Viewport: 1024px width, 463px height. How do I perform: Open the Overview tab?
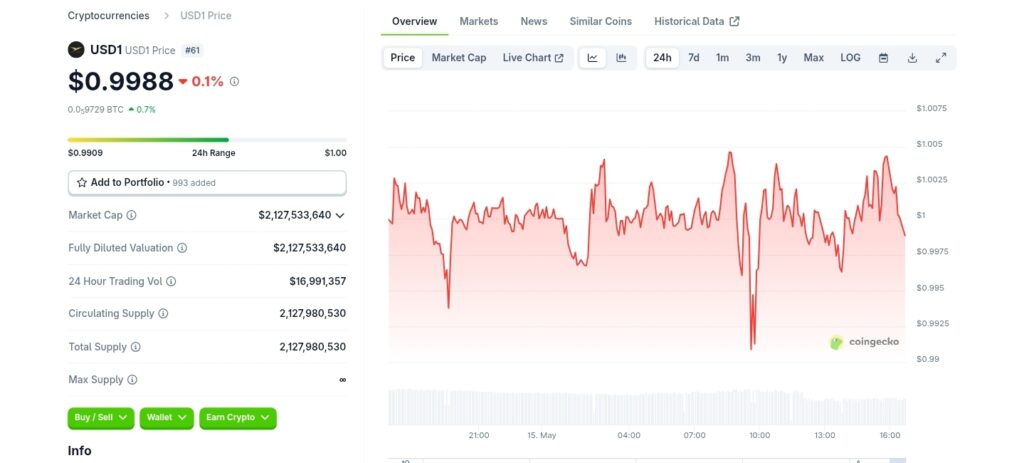click(415, 21)
